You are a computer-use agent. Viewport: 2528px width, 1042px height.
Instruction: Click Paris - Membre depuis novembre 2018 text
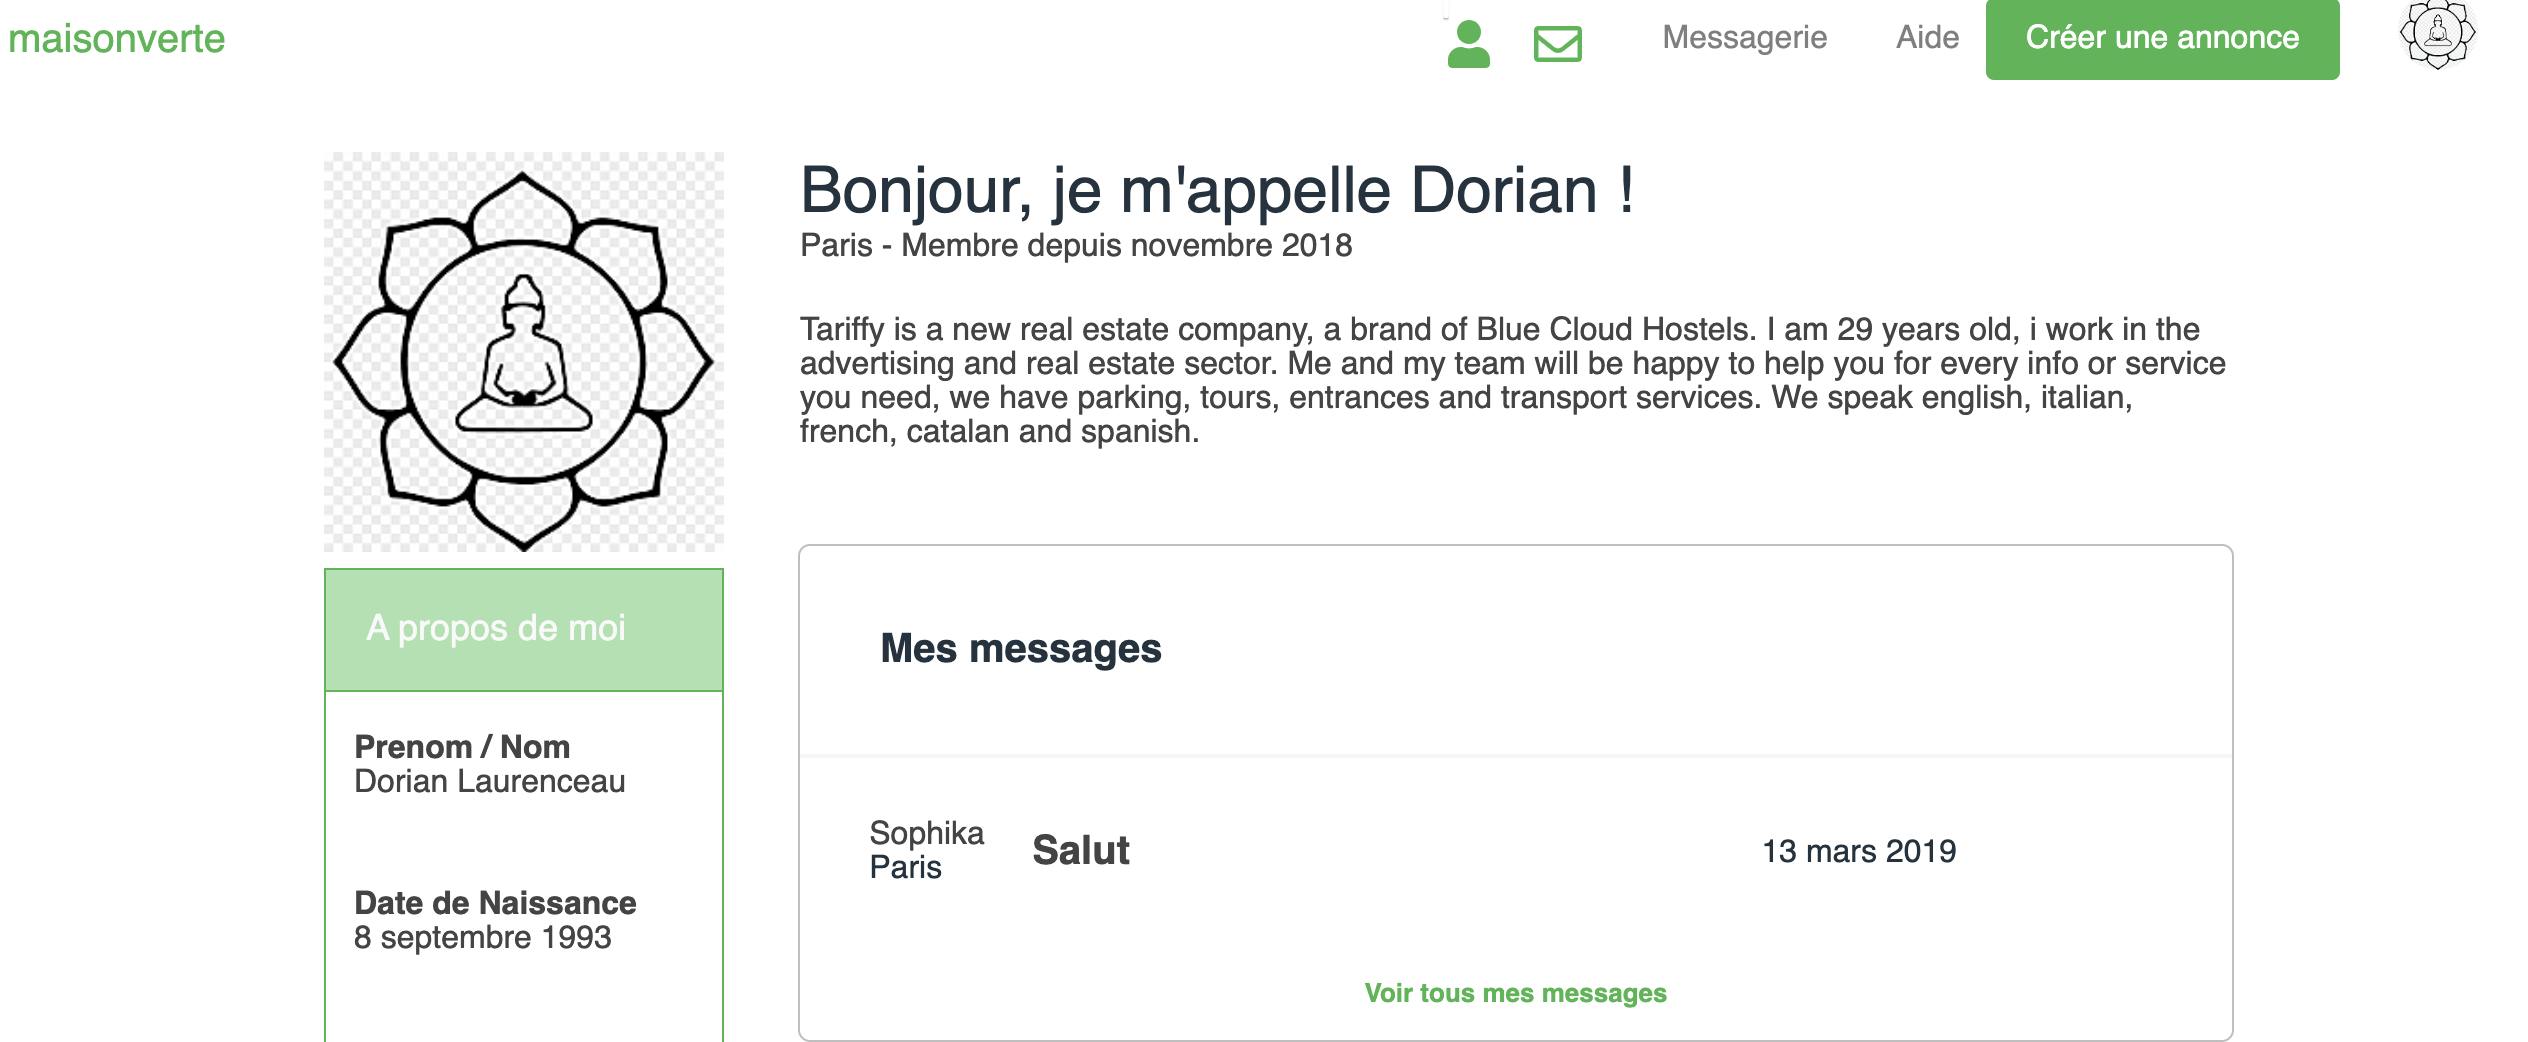1076,245
